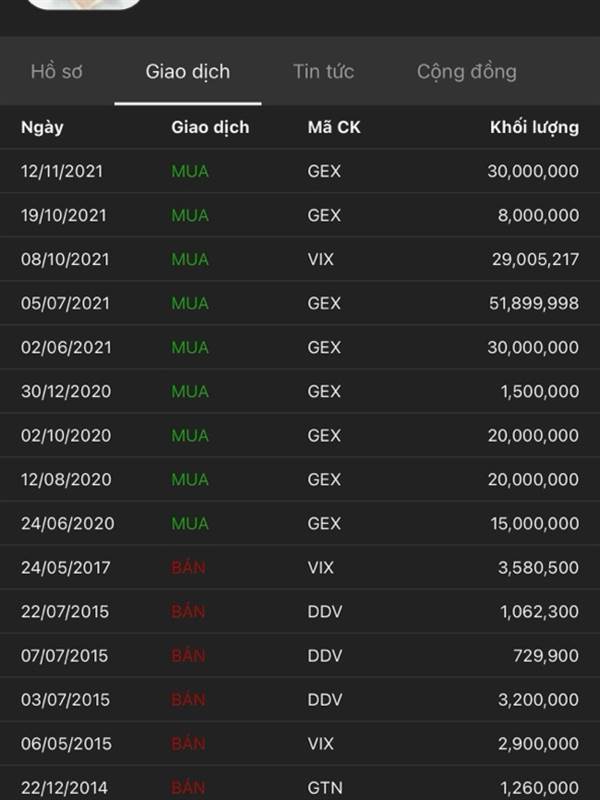Viewport: 600px width, 800px height.
Task: Select the 51,899,998 GEX purchase row
Action: click(300, 303)
